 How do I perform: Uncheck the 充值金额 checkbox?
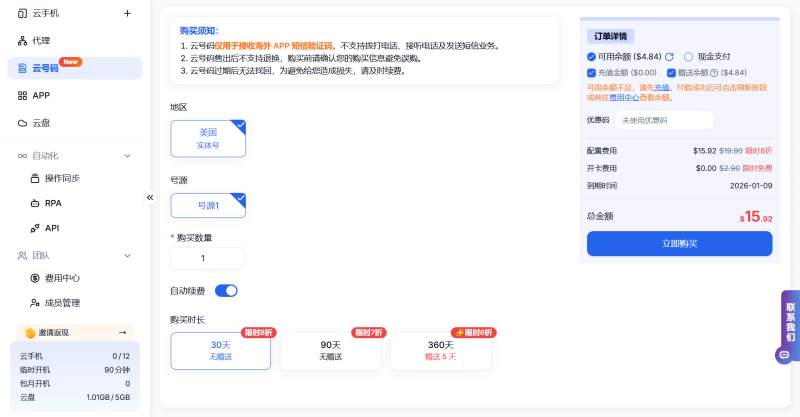click(x=592, y=72)
